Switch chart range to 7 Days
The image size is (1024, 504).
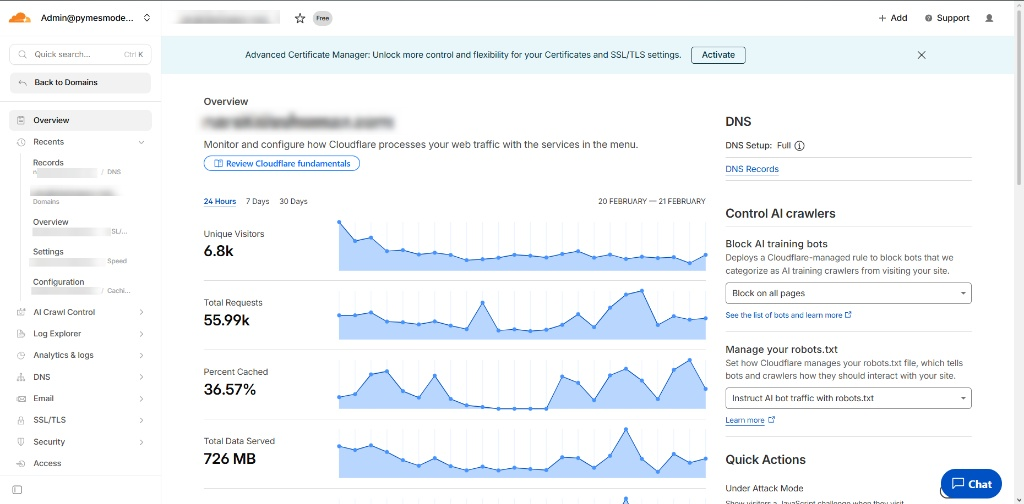[x=257, y=202]
